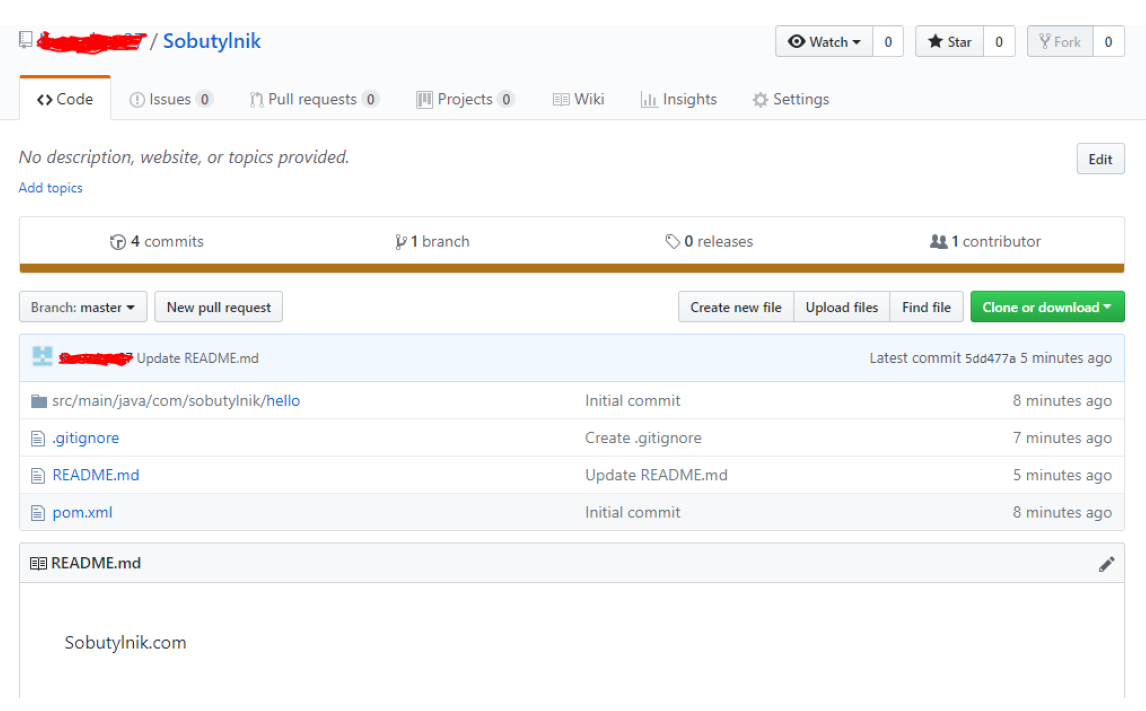The height and width of the screenshot is (711, 1146).
Task: Click the Find file button
Action: tap(926, 307)
